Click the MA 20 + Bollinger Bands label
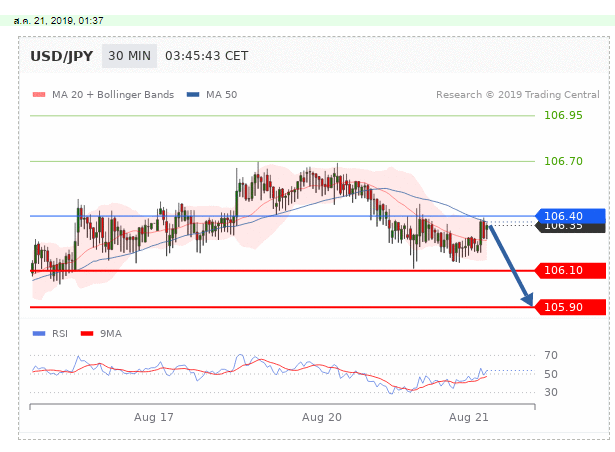The width and height of the screenshot is (615, 452). click(x=113, y=95)
